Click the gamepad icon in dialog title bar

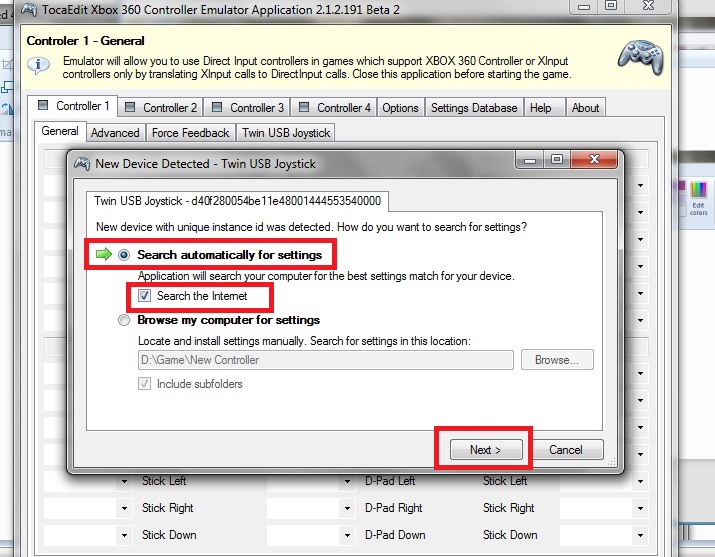click(82, 163)
